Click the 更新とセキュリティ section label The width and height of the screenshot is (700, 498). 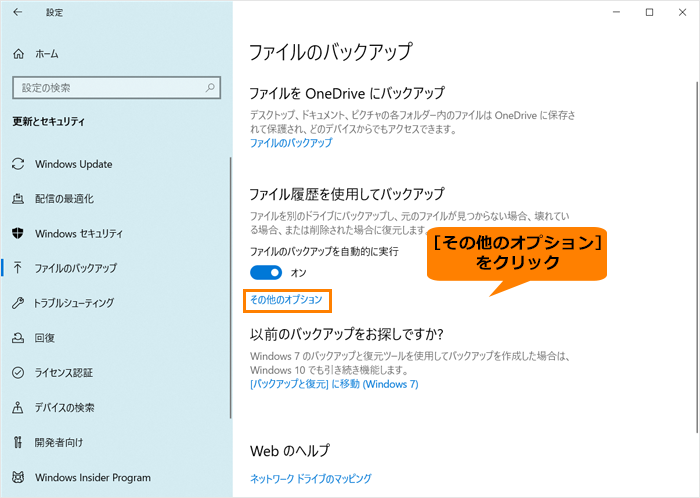[x=49, y=121]
